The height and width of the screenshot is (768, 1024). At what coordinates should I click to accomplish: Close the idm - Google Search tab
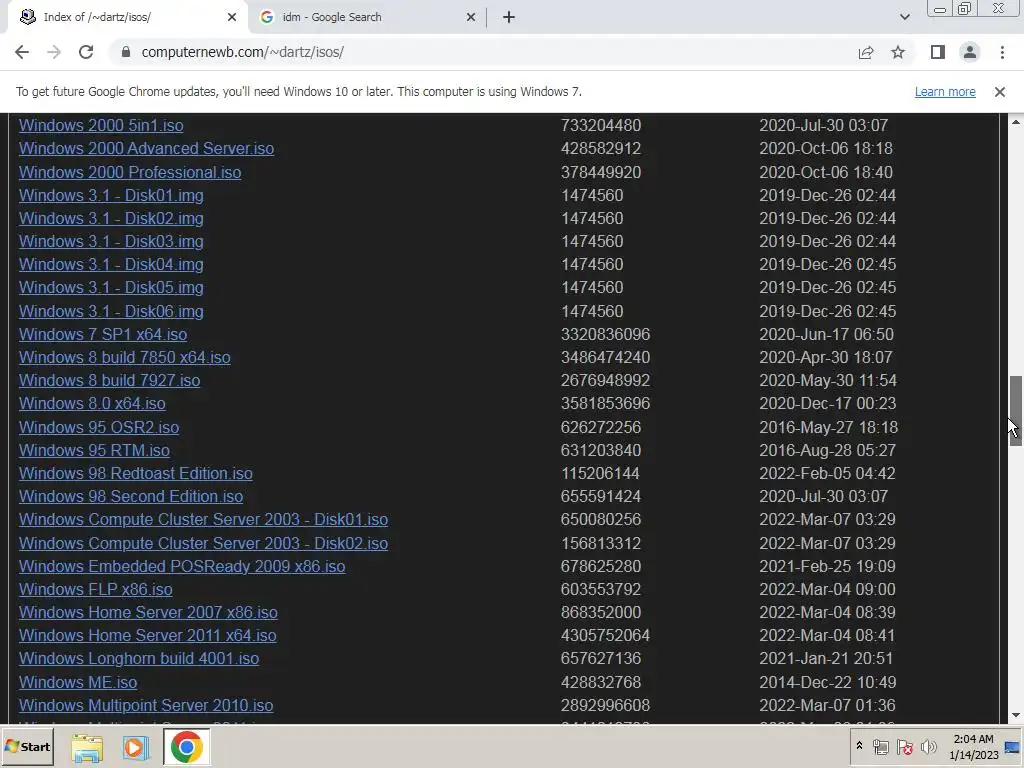point(471,17)
